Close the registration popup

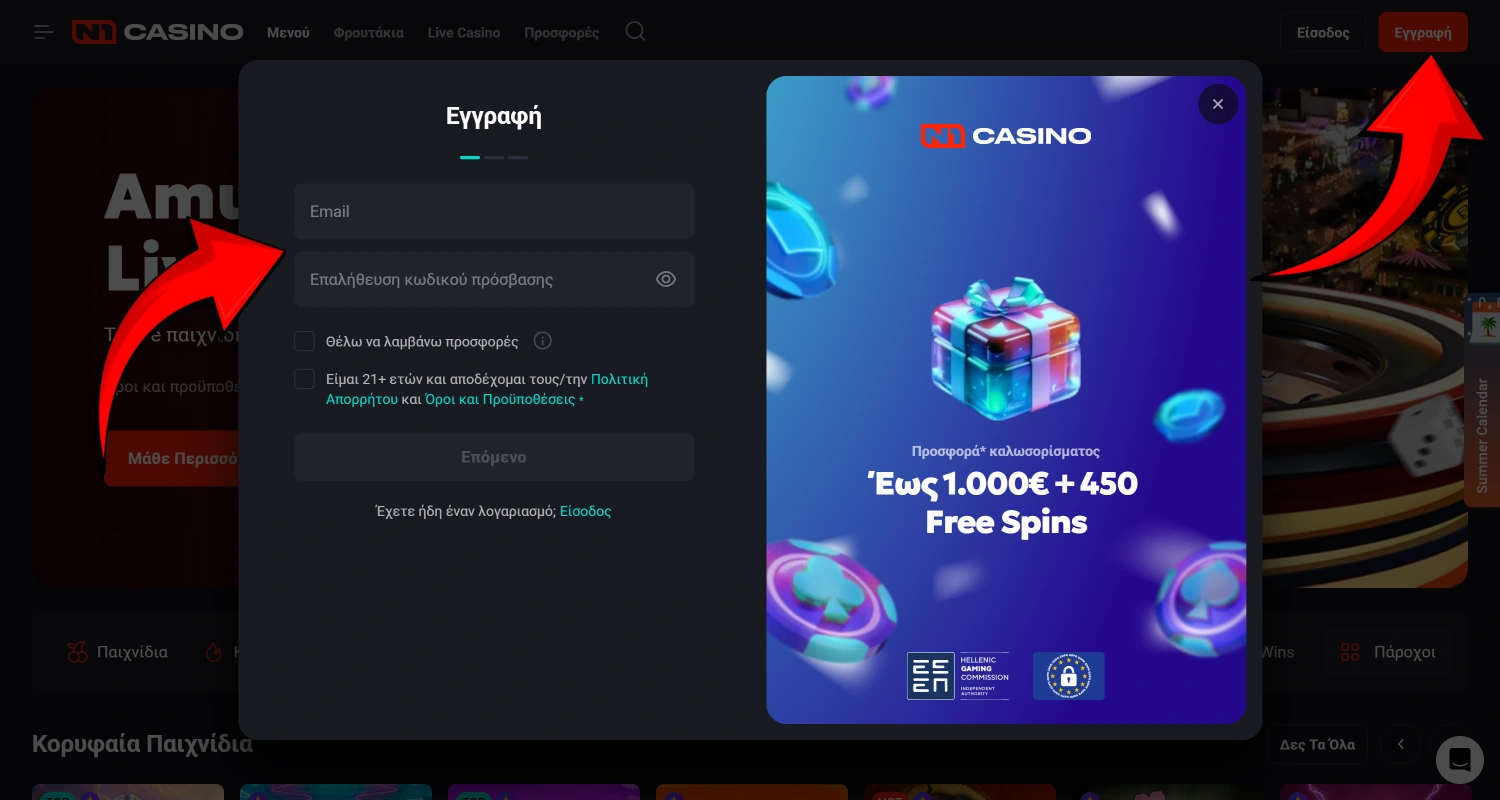tap(1218, 104)
